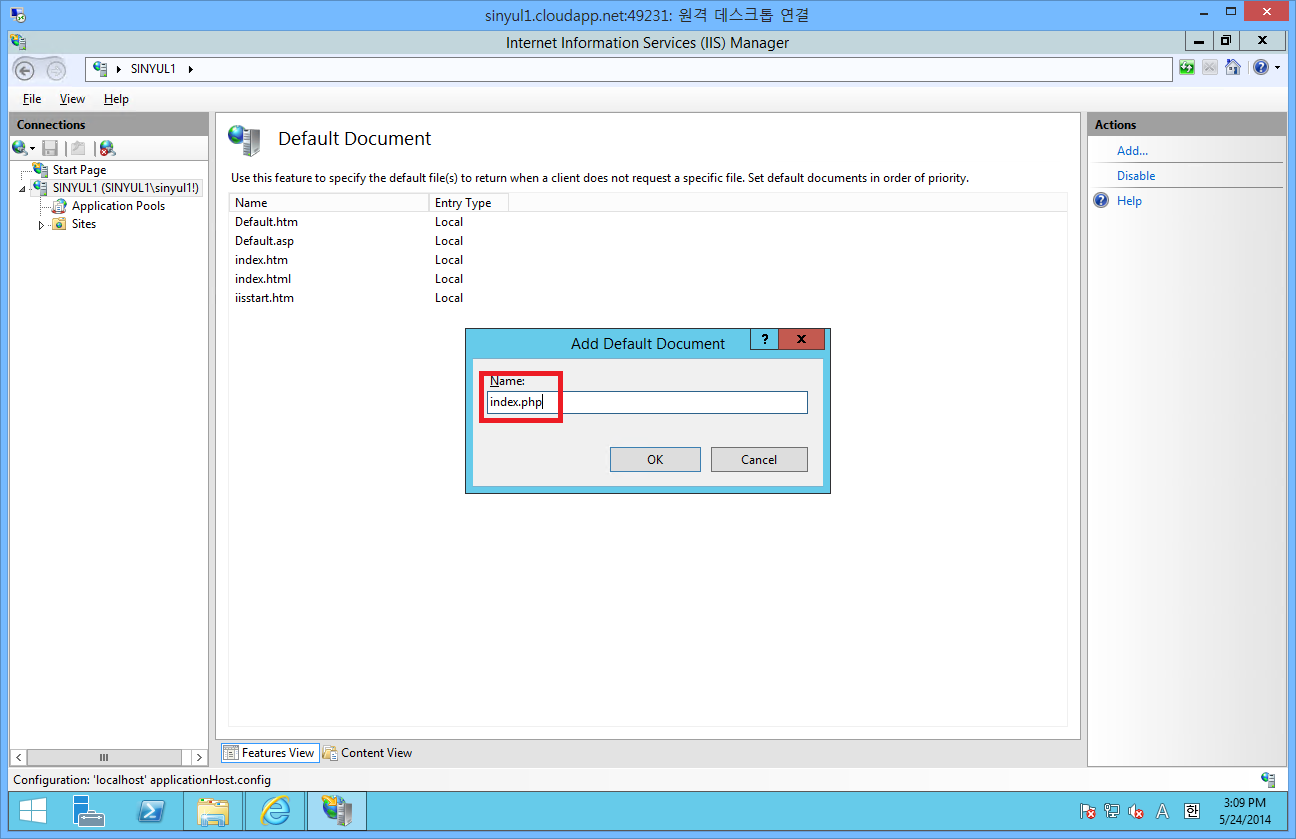Click the blue Help icon in toolbar
The width and height of the screenshot is (1296, 839).
tap(1260, 68)
